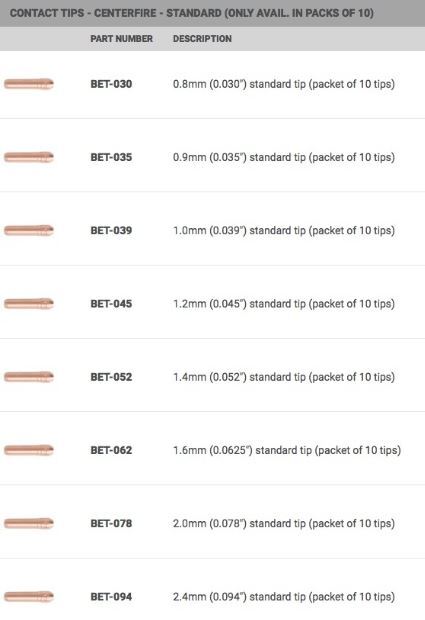The image size is (425, 620).
Task: Select part number BET-030
Action: coord(111,84)
